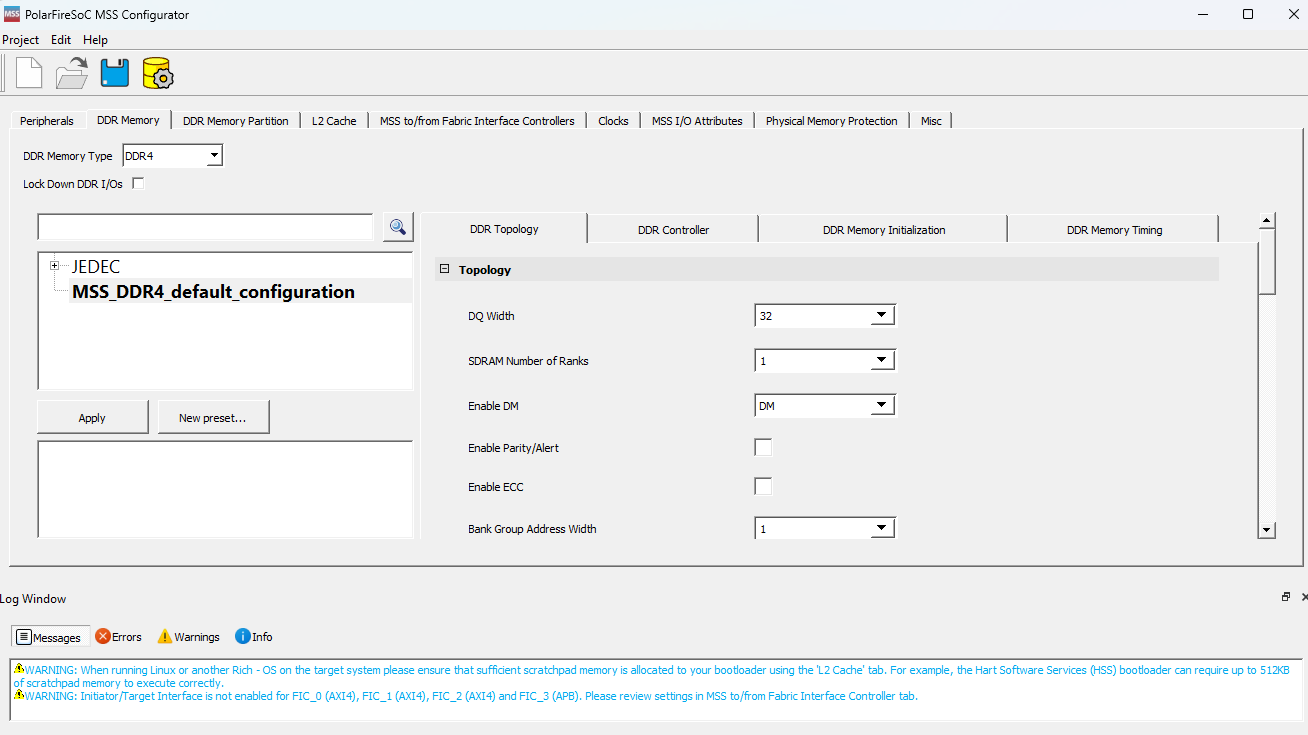This screenshot has width=1308, height=735.
Task: Switch to the Clocks tab
Action: click(613, 121)
